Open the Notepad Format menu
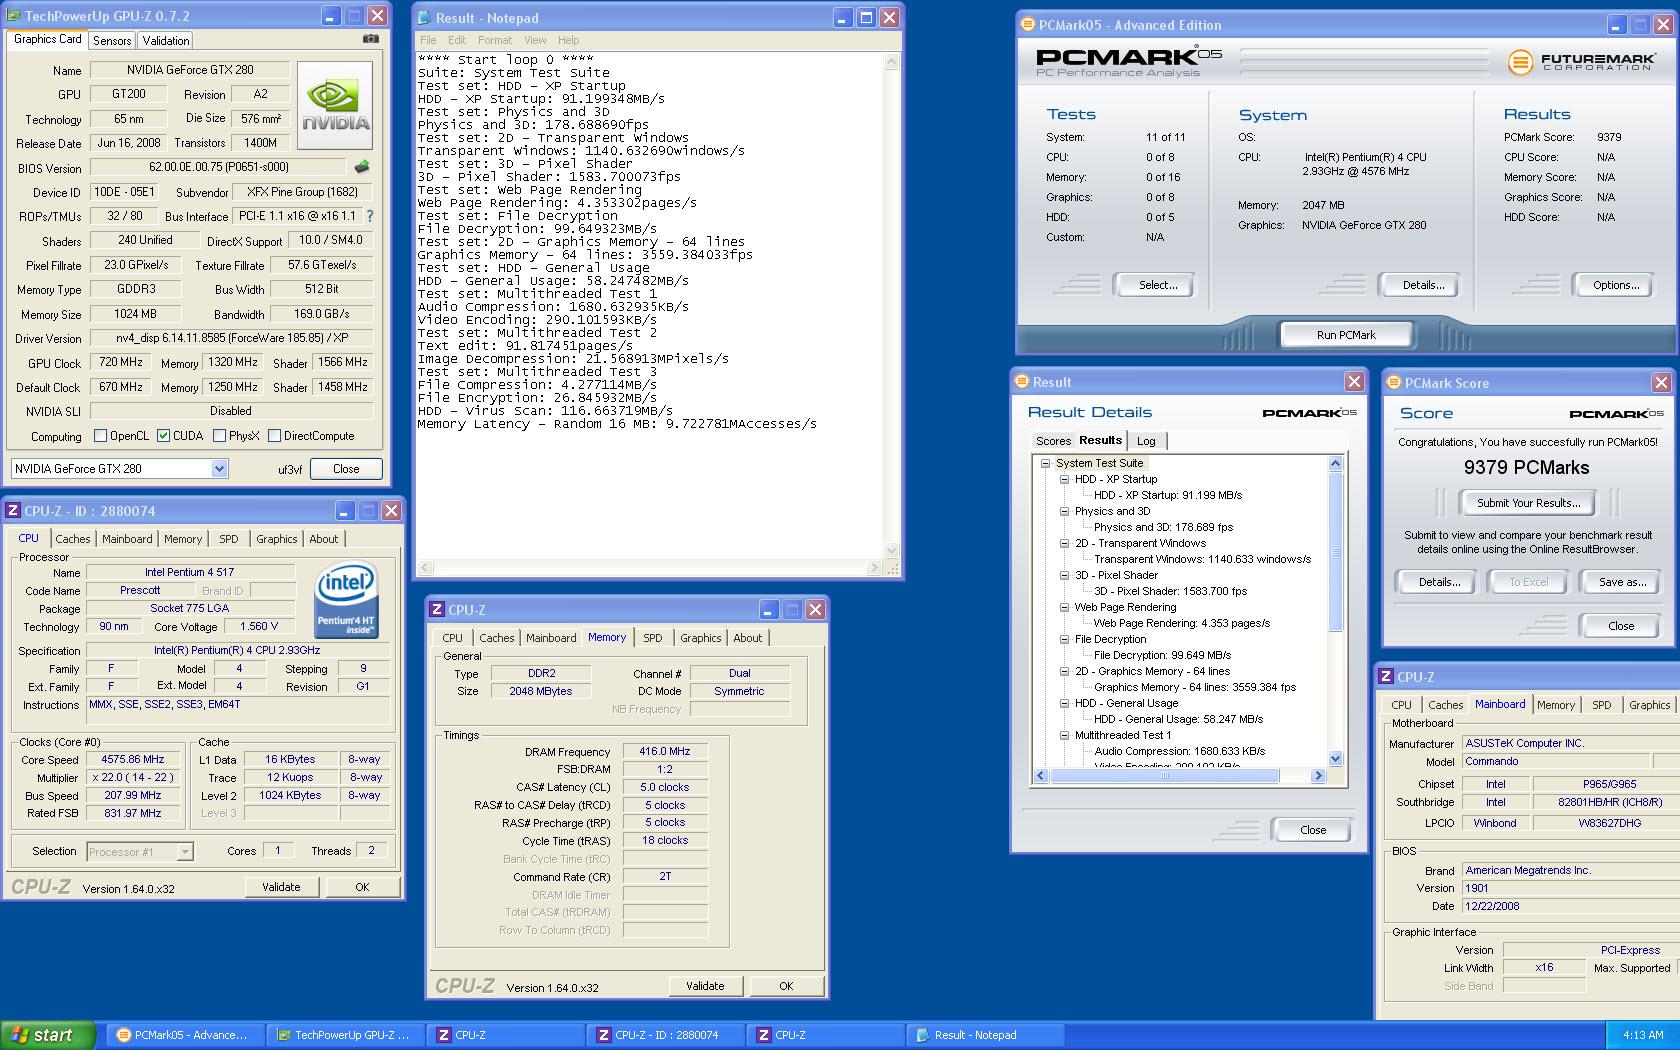1680x1050 pixels. [x=494, y=40]
